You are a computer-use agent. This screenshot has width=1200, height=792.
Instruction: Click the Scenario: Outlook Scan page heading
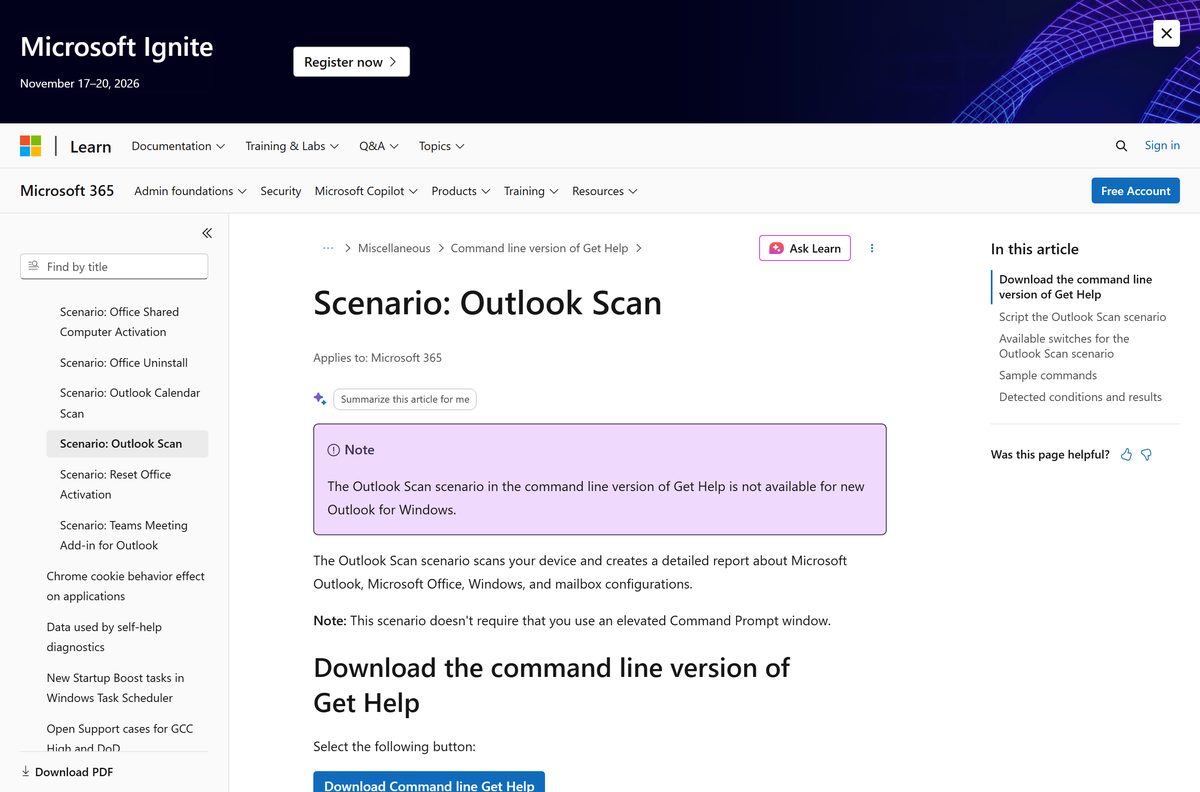click(487, 303)
